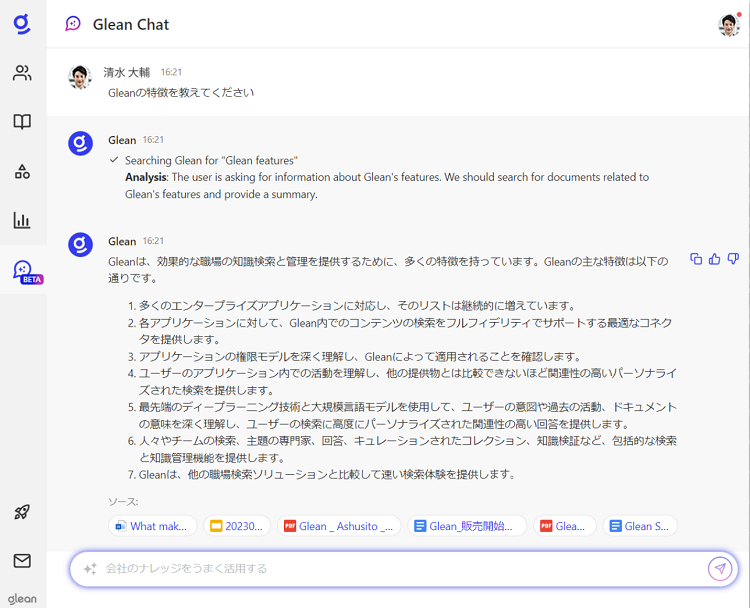The width and height of the screenshot is (750, 608).
Task: Copy the Glean response to clipboard
Action: click(x=696, y=259)
